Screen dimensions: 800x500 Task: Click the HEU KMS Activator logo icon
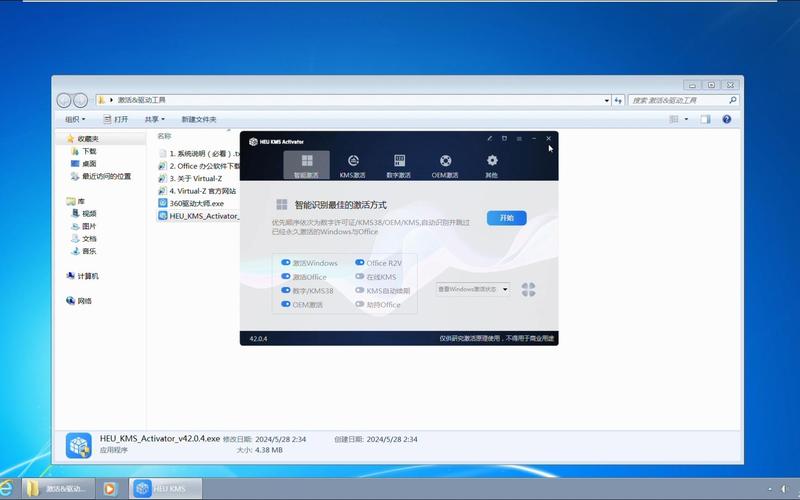tap(253, 141)
